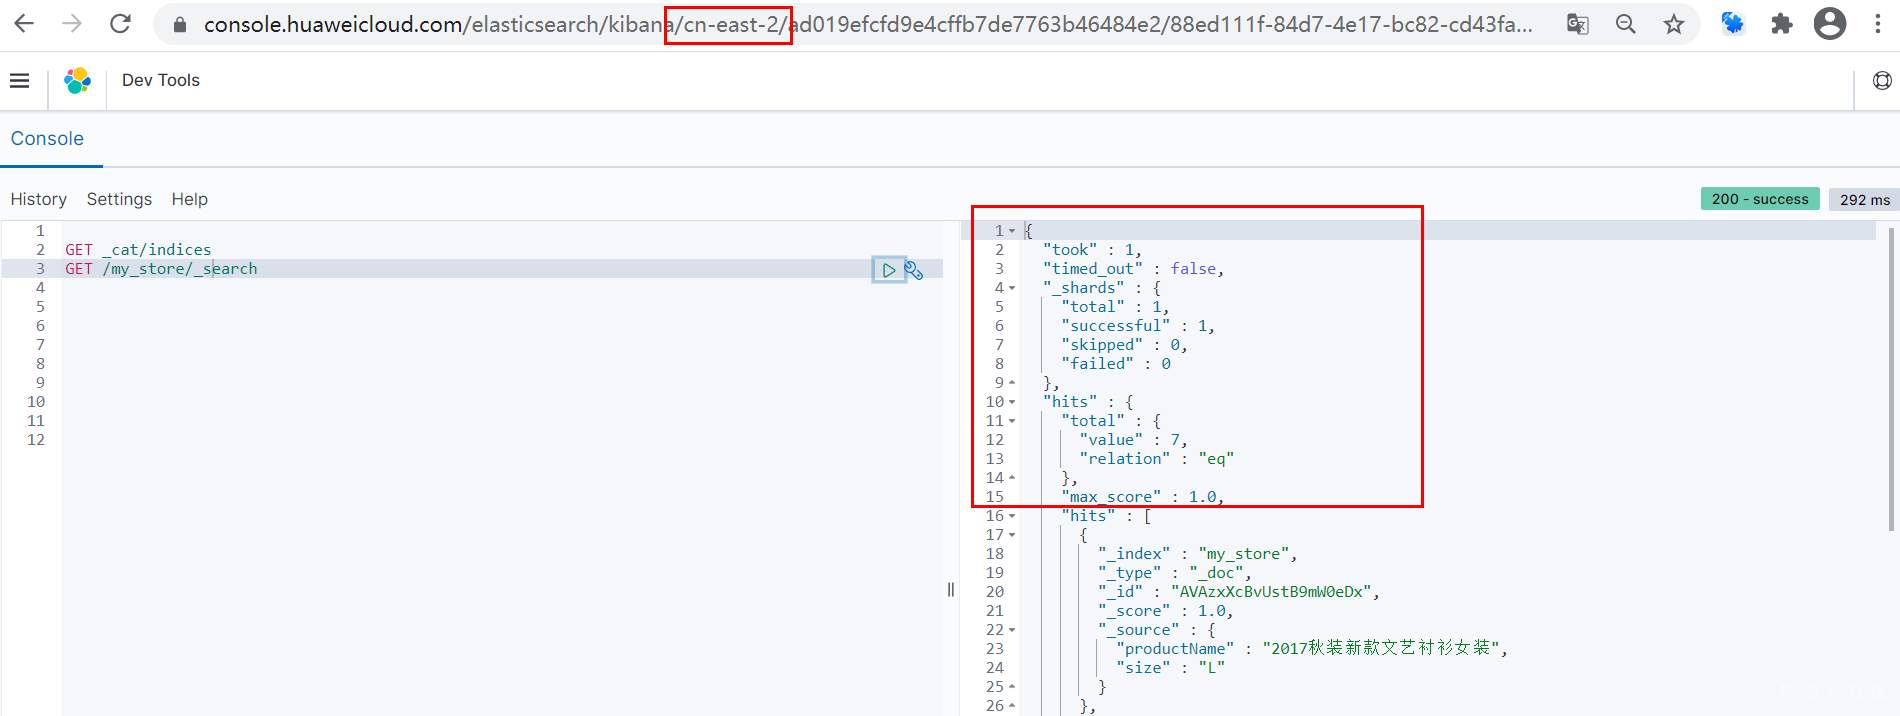Open the browser extensions menu

1782,24
